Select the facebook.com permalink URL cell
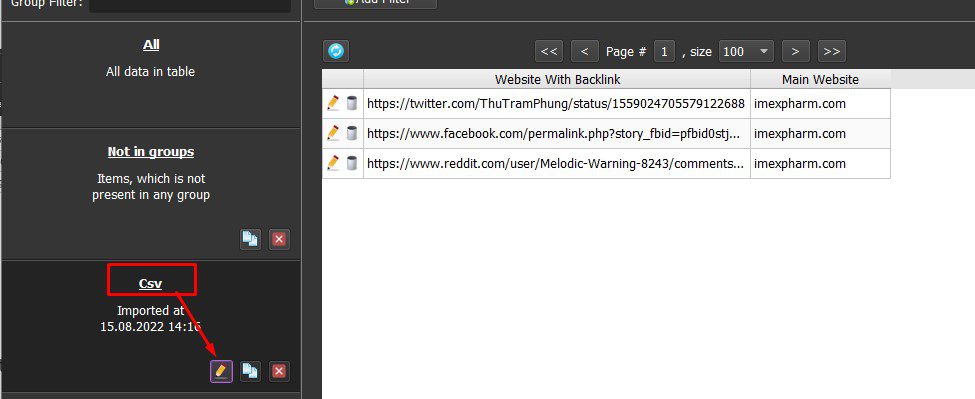This screenshot has height=399, width=975. pyautogui.click(x=557, y=134)
